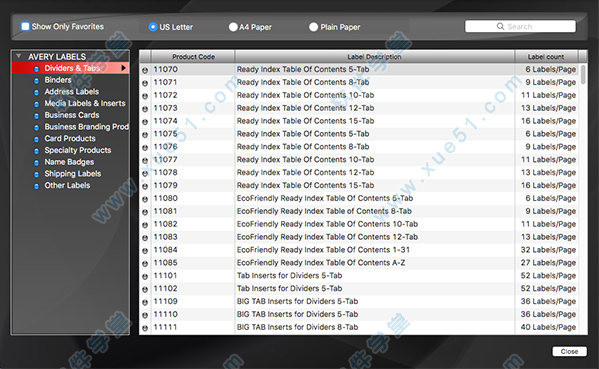599x369 pixels.
Task: Click favorite icon for product 11111
Action: click(x=145, y=328)
